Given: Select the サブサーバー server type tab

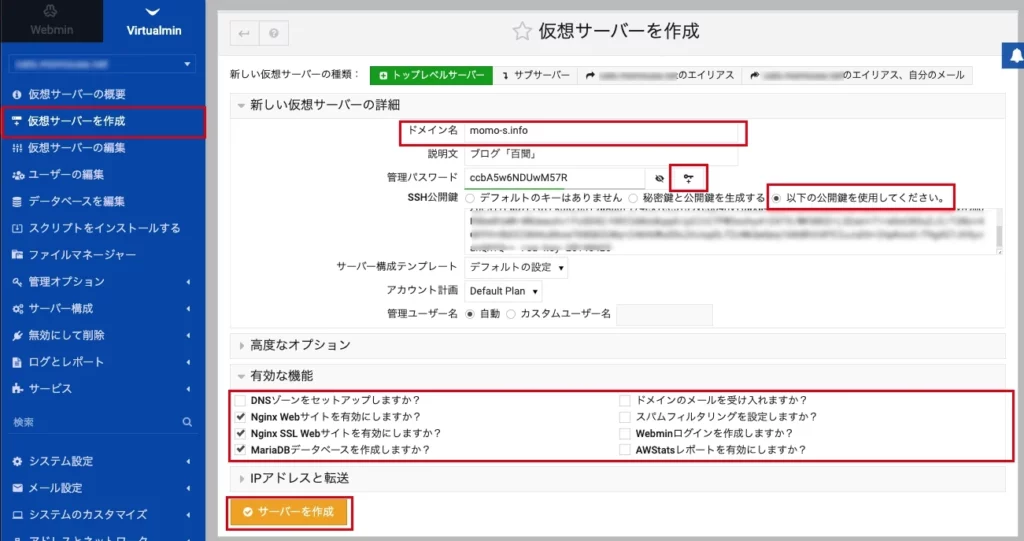Looking at the screenshot, I should (x=536, y=75).
